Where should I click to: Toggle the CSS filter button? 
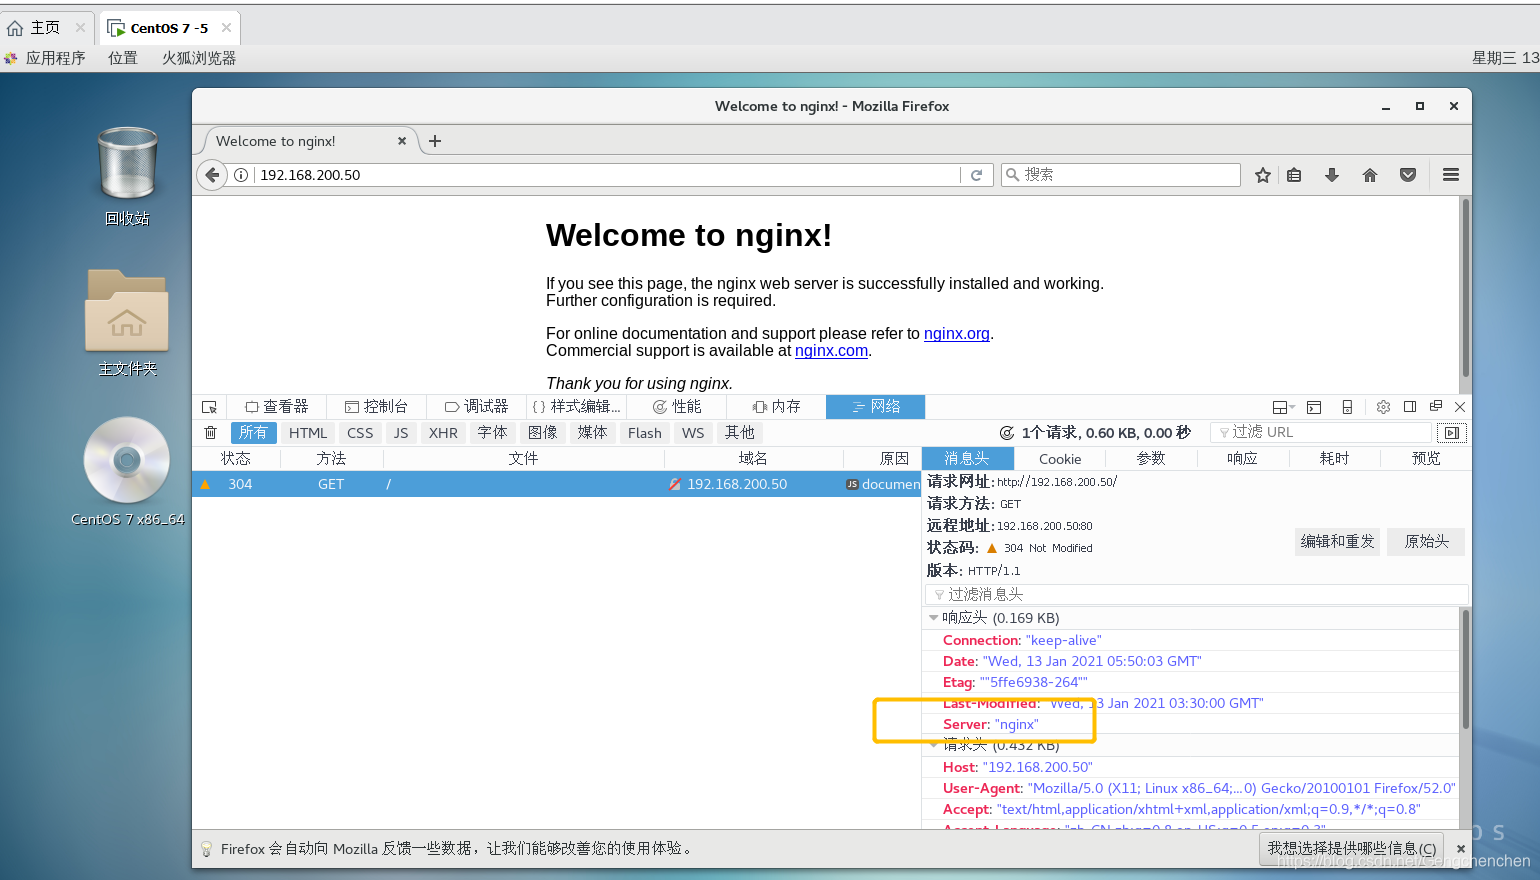(x=360, y=433)
